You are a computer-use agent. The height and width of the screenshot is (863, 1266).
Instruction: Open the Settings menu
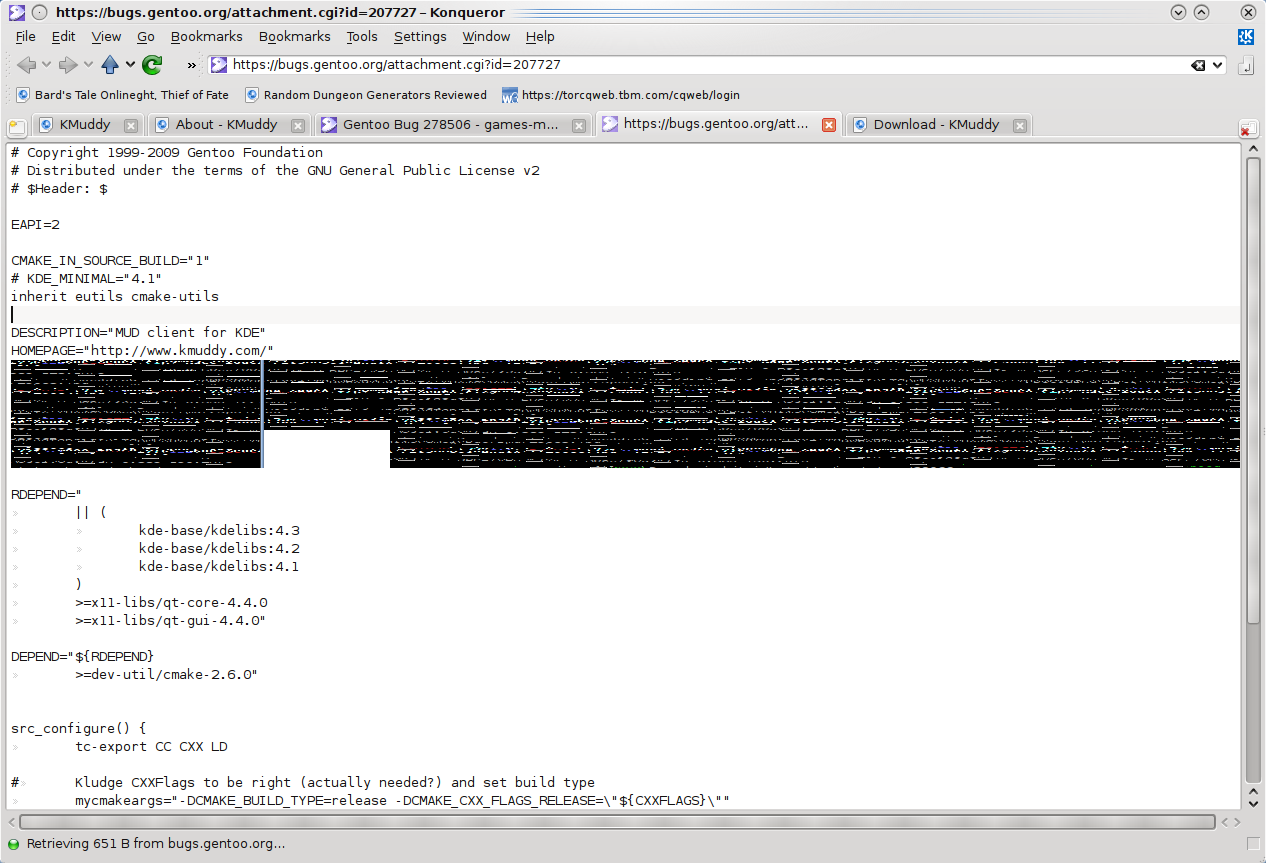click(x=420, y=37)
